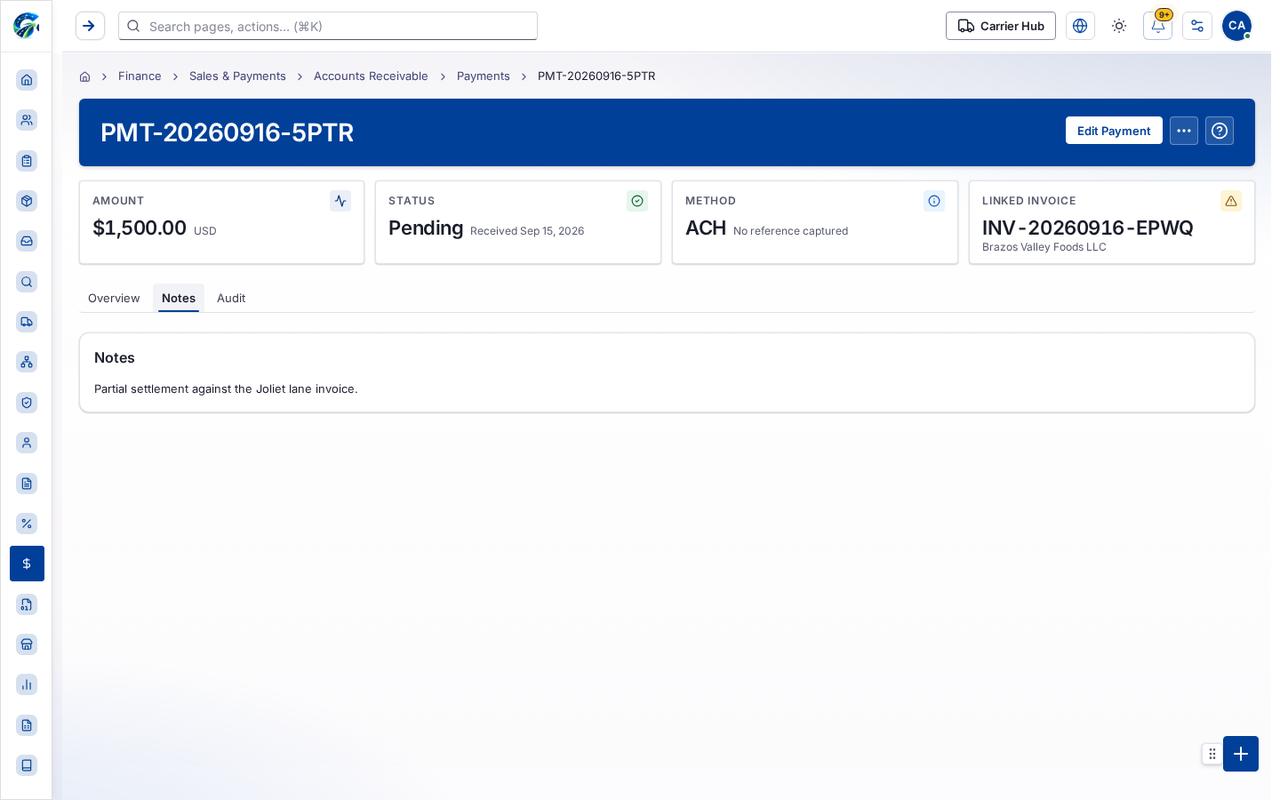Click the dollar sign Finance sidebar icon

pyautogui.click(x=27, y=564)
